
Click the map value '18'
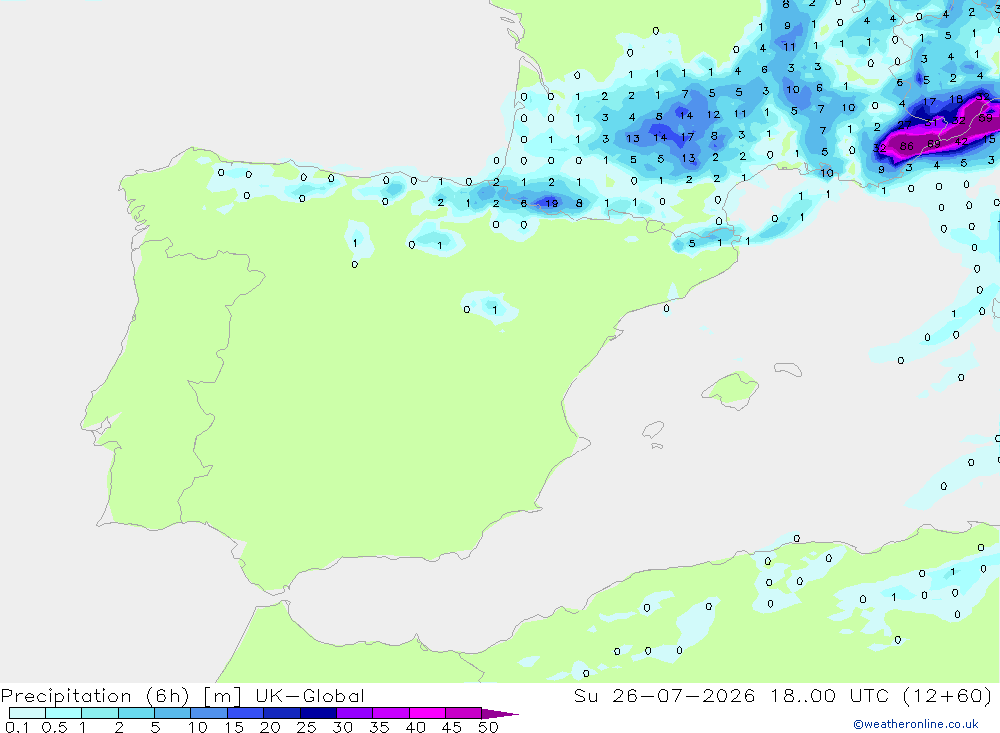coord(955,99)
